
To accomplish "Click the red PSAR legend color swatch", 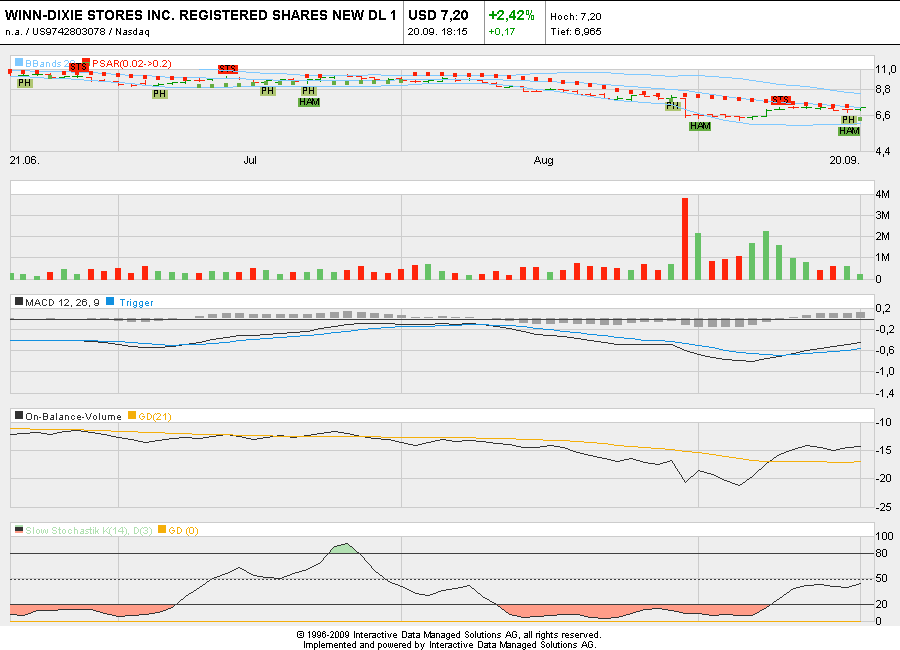I will (x=86, y=61).
